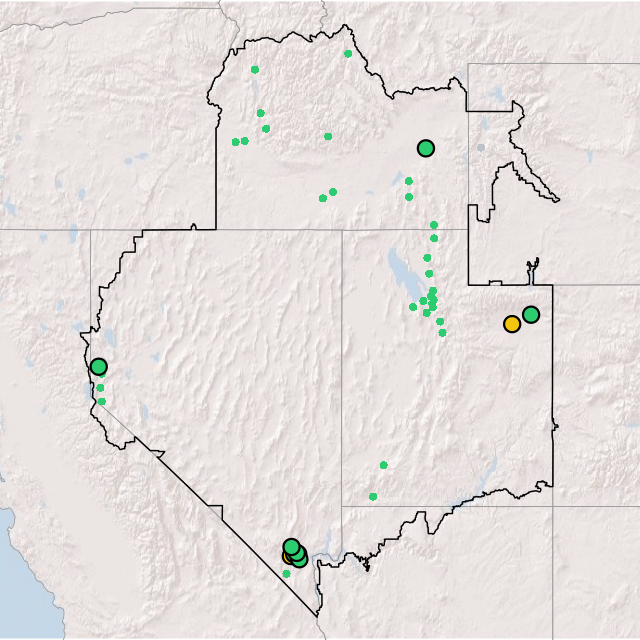The width and height of the screenshot is (640, 640).
Task: Select the large green marker near Lake Tahoe
Action: [x=99, y=366]
